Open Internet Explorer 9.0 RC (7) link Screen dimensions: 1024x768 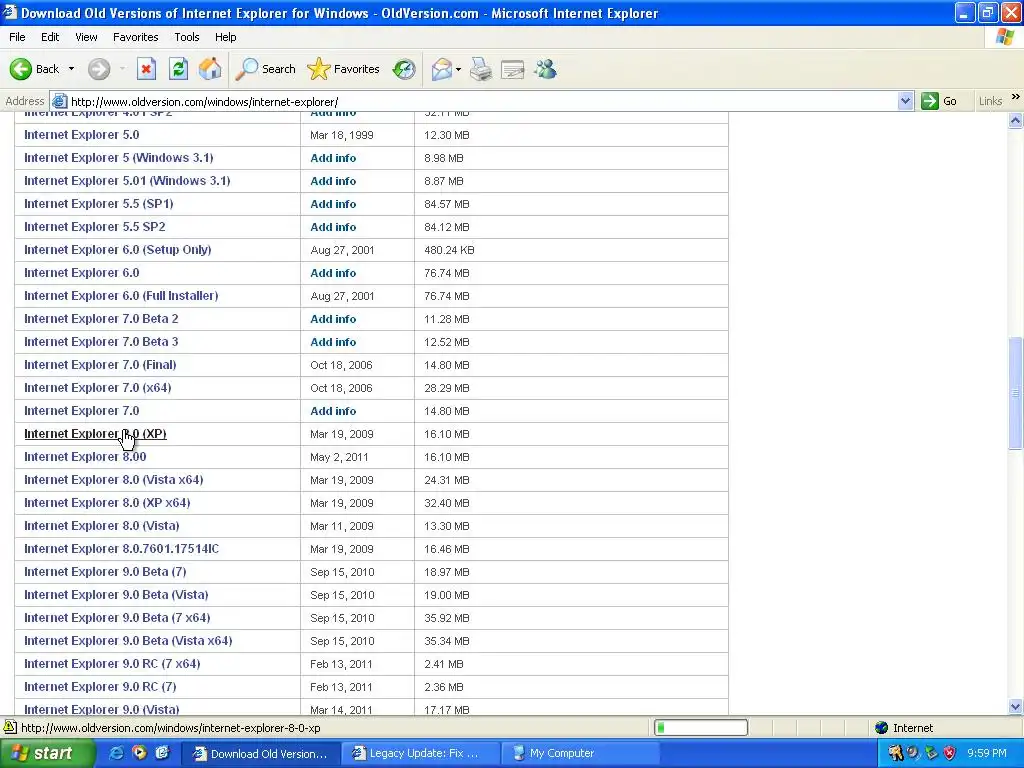[101, 686]
